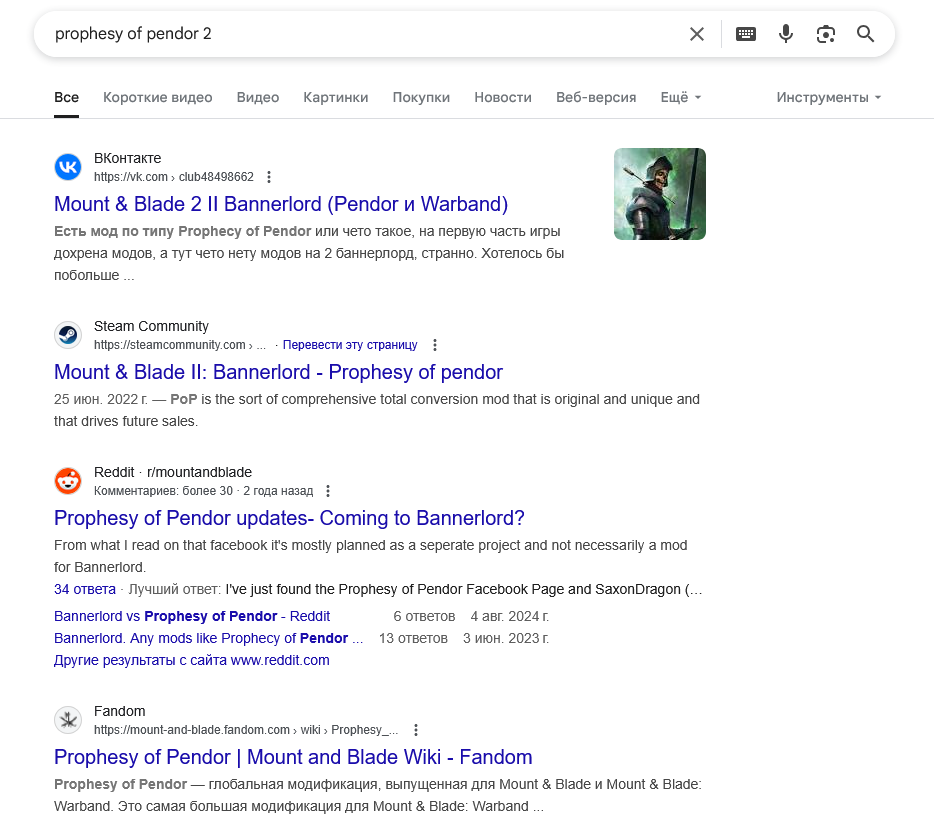
Task: Start voice search with microphone icon
Action: 786,34
